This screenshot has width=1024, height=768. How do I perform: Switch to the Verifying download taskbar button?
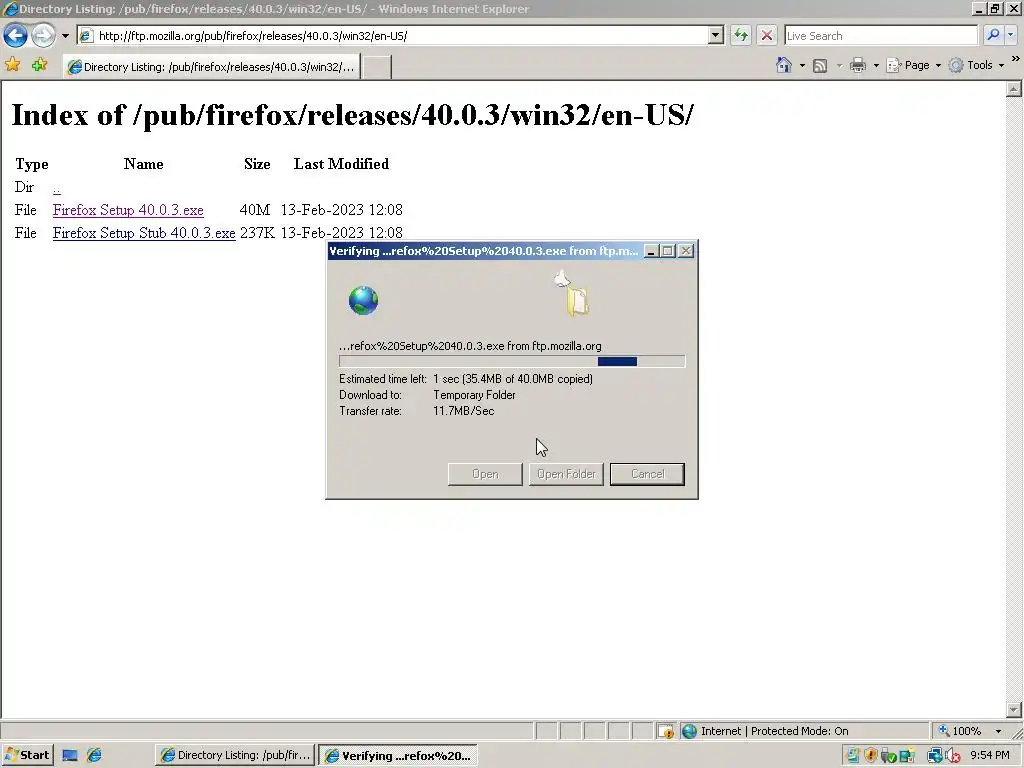[398, 756]
